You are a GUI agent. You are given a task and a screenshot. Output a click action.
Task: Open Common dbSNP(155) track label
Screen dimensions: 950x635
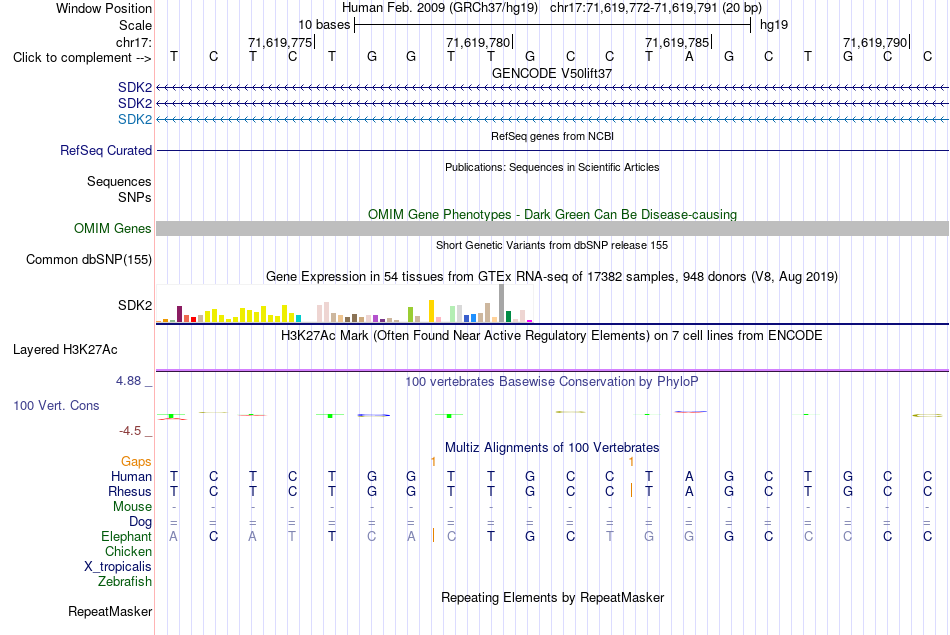point(89,259)
